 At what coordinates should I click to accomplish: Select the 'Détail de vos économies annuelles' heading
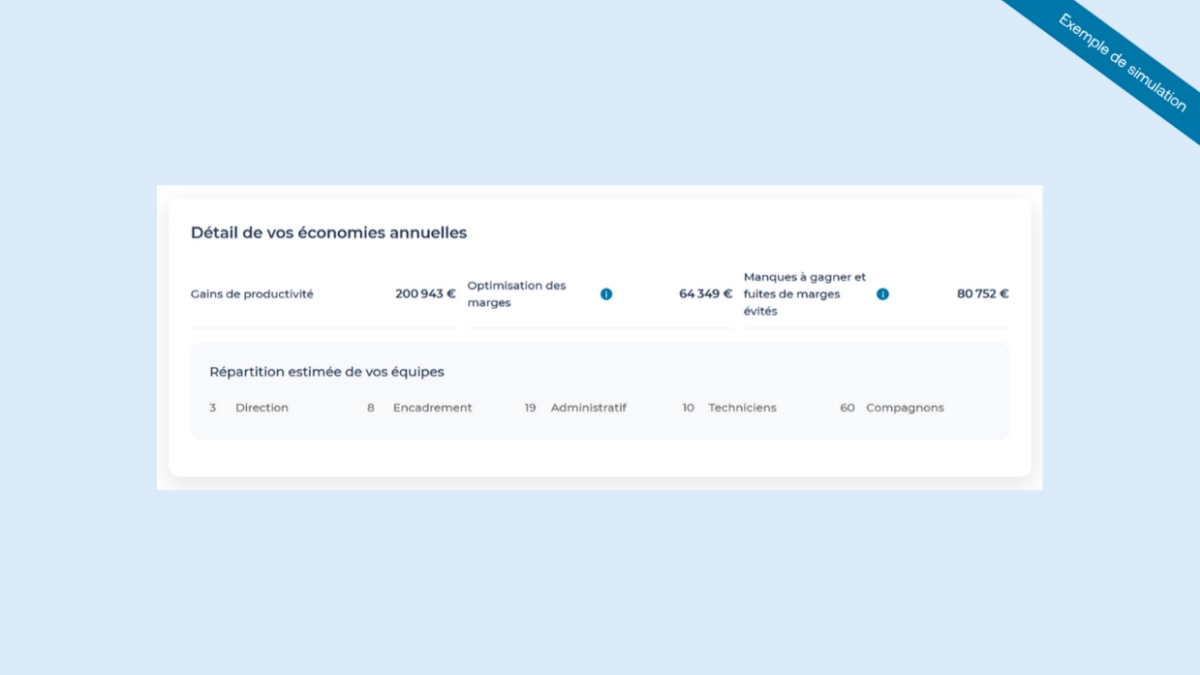329,233
